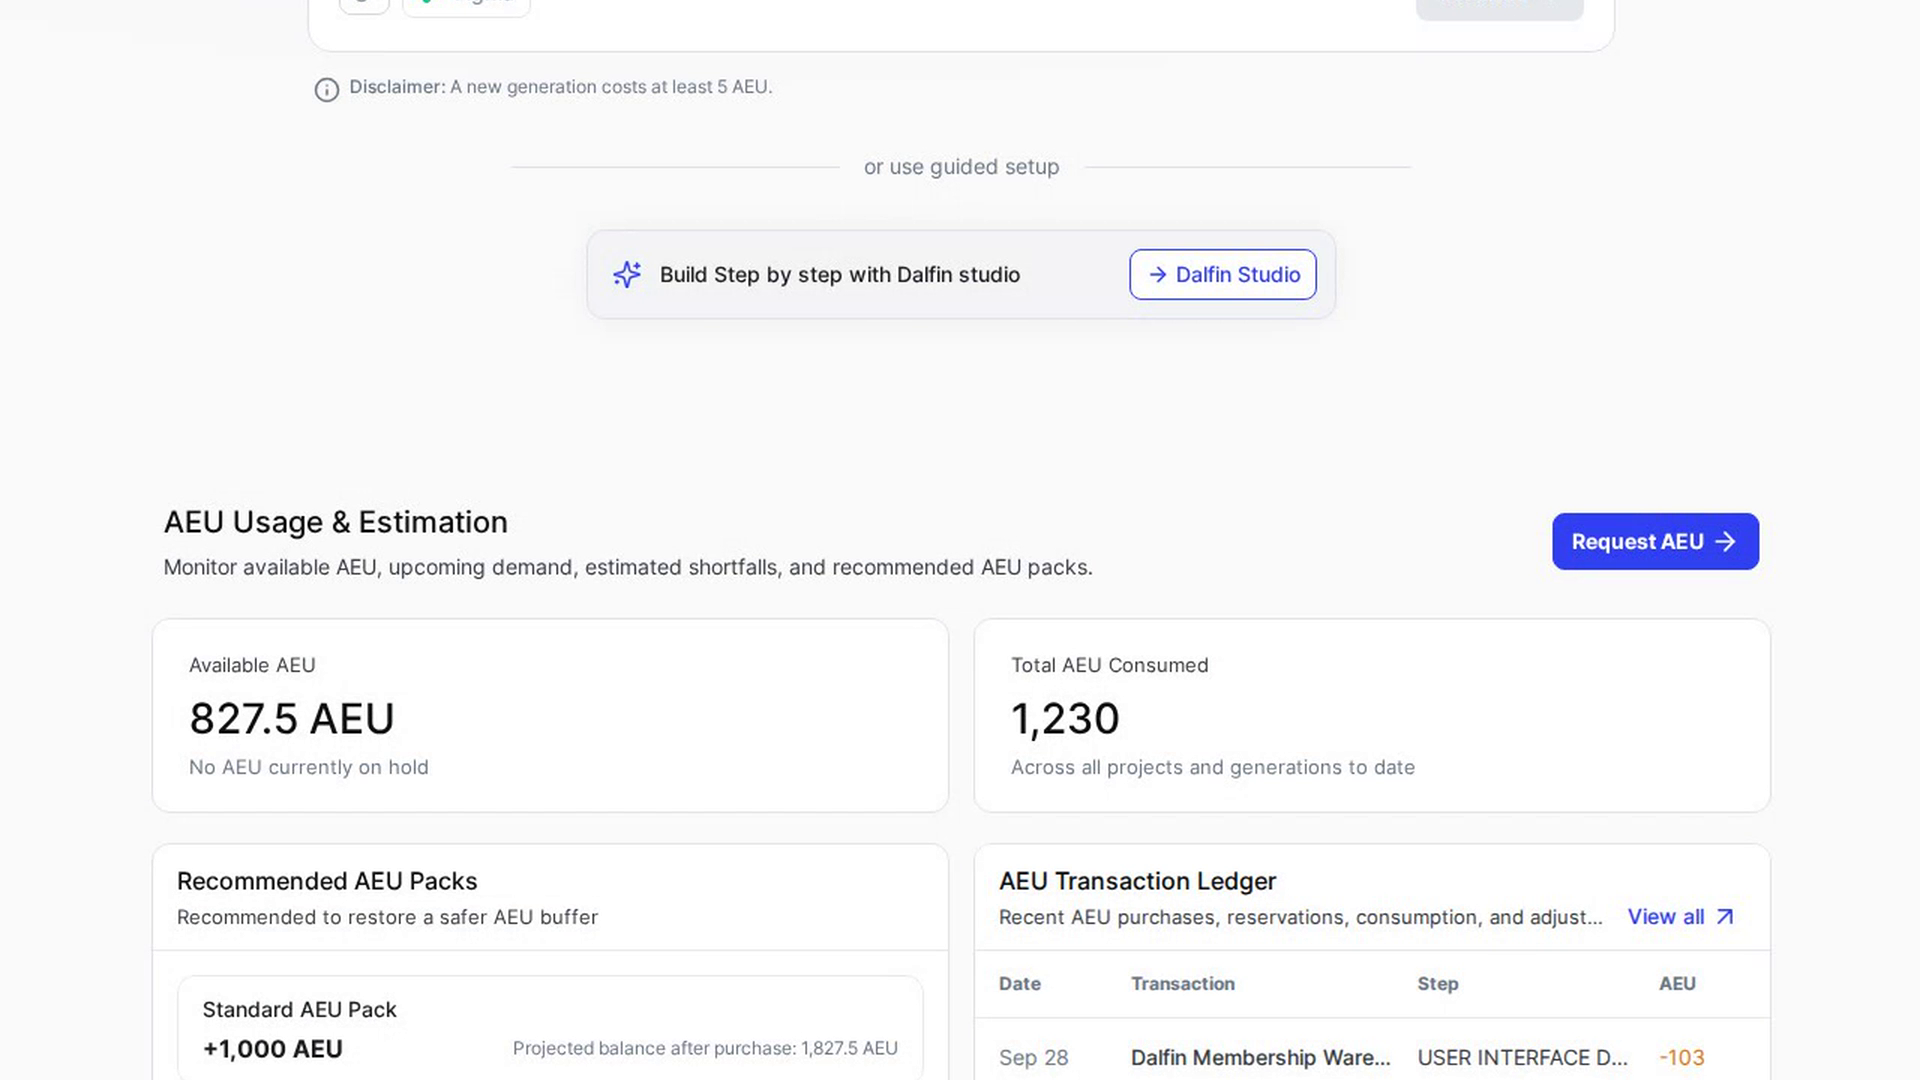Screen dimensions: 1920x1080
Task: Click Projected balance after purchase text
Action: [x=705, y=1048]
